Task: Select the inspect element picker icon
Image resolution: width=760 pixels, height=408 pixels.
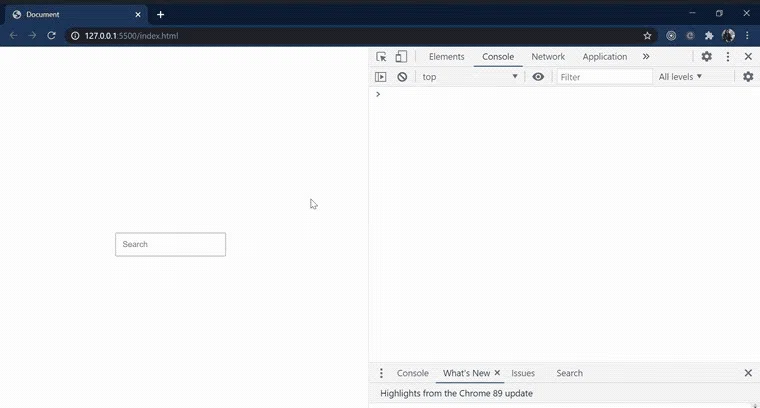Action: pos(381,57)
